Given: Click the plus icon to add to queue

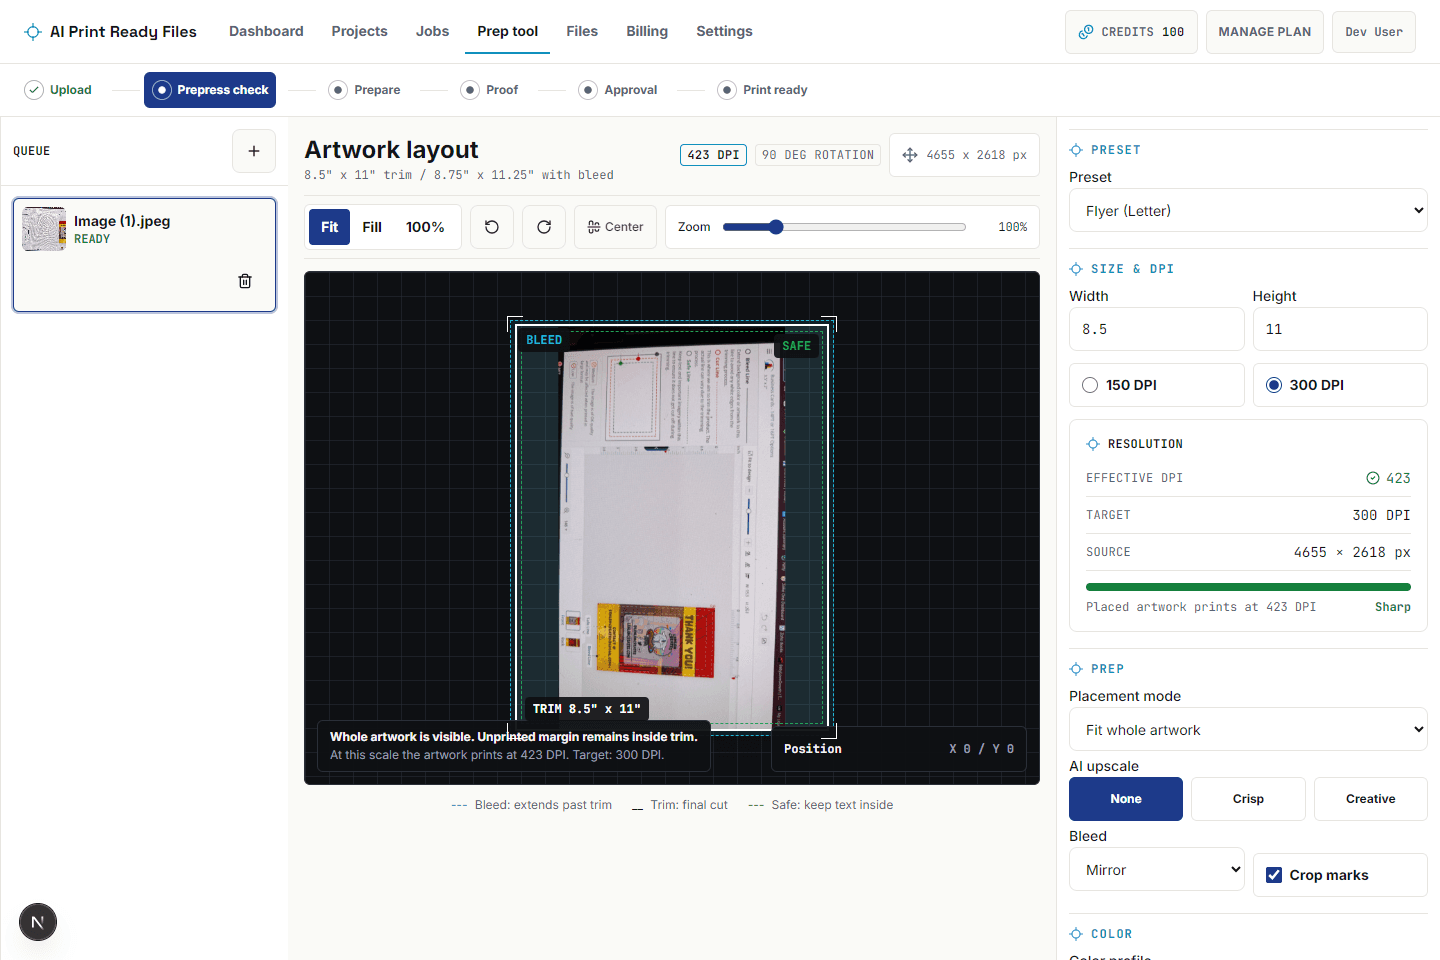Looking at the screenshot, I should (x=254, y=151).
